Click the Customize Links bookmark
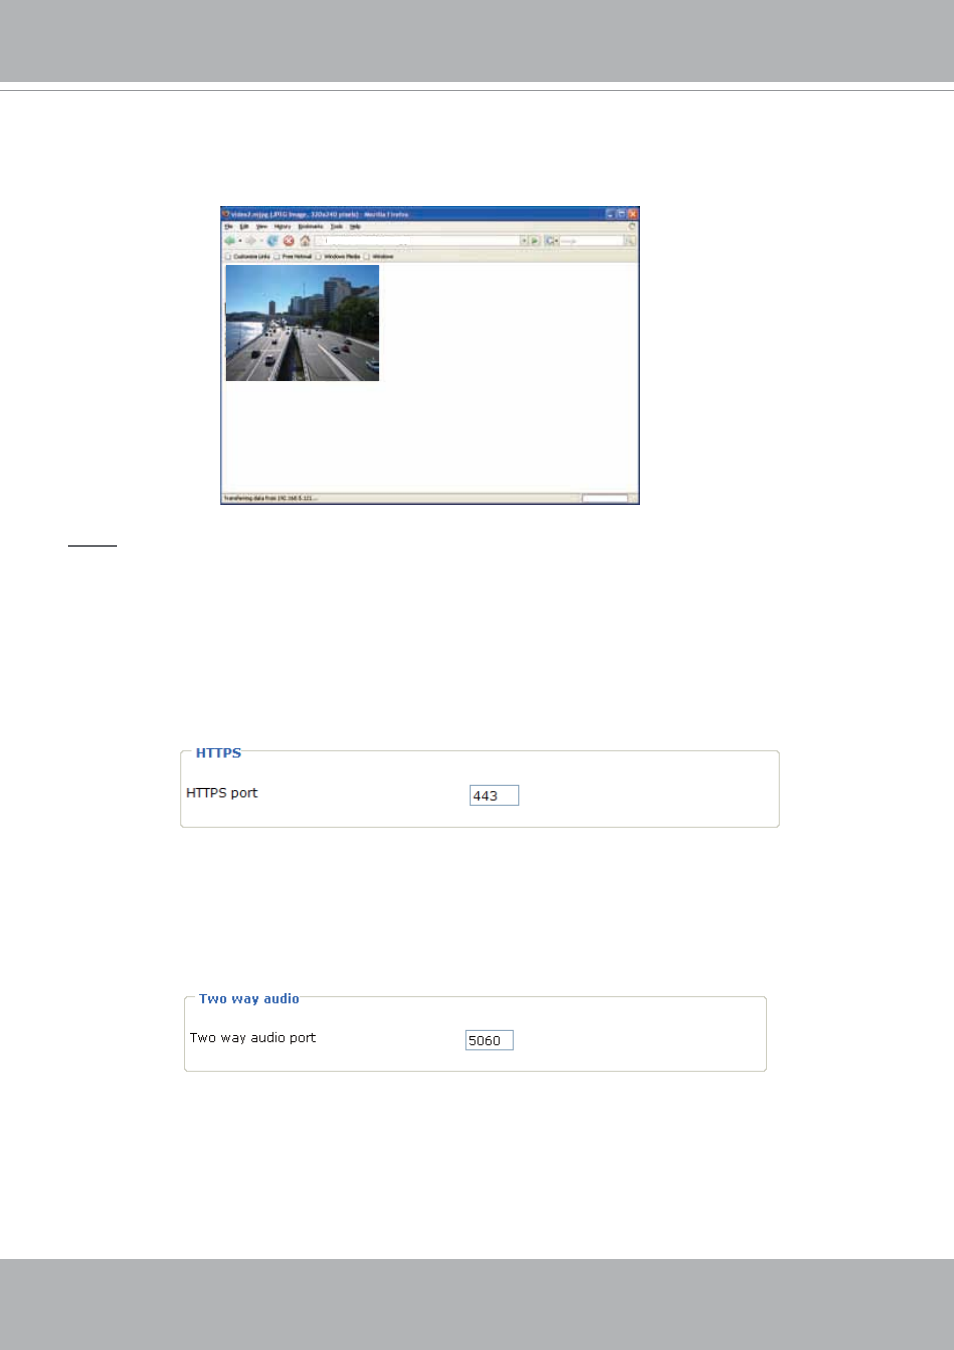 point(248,256)
